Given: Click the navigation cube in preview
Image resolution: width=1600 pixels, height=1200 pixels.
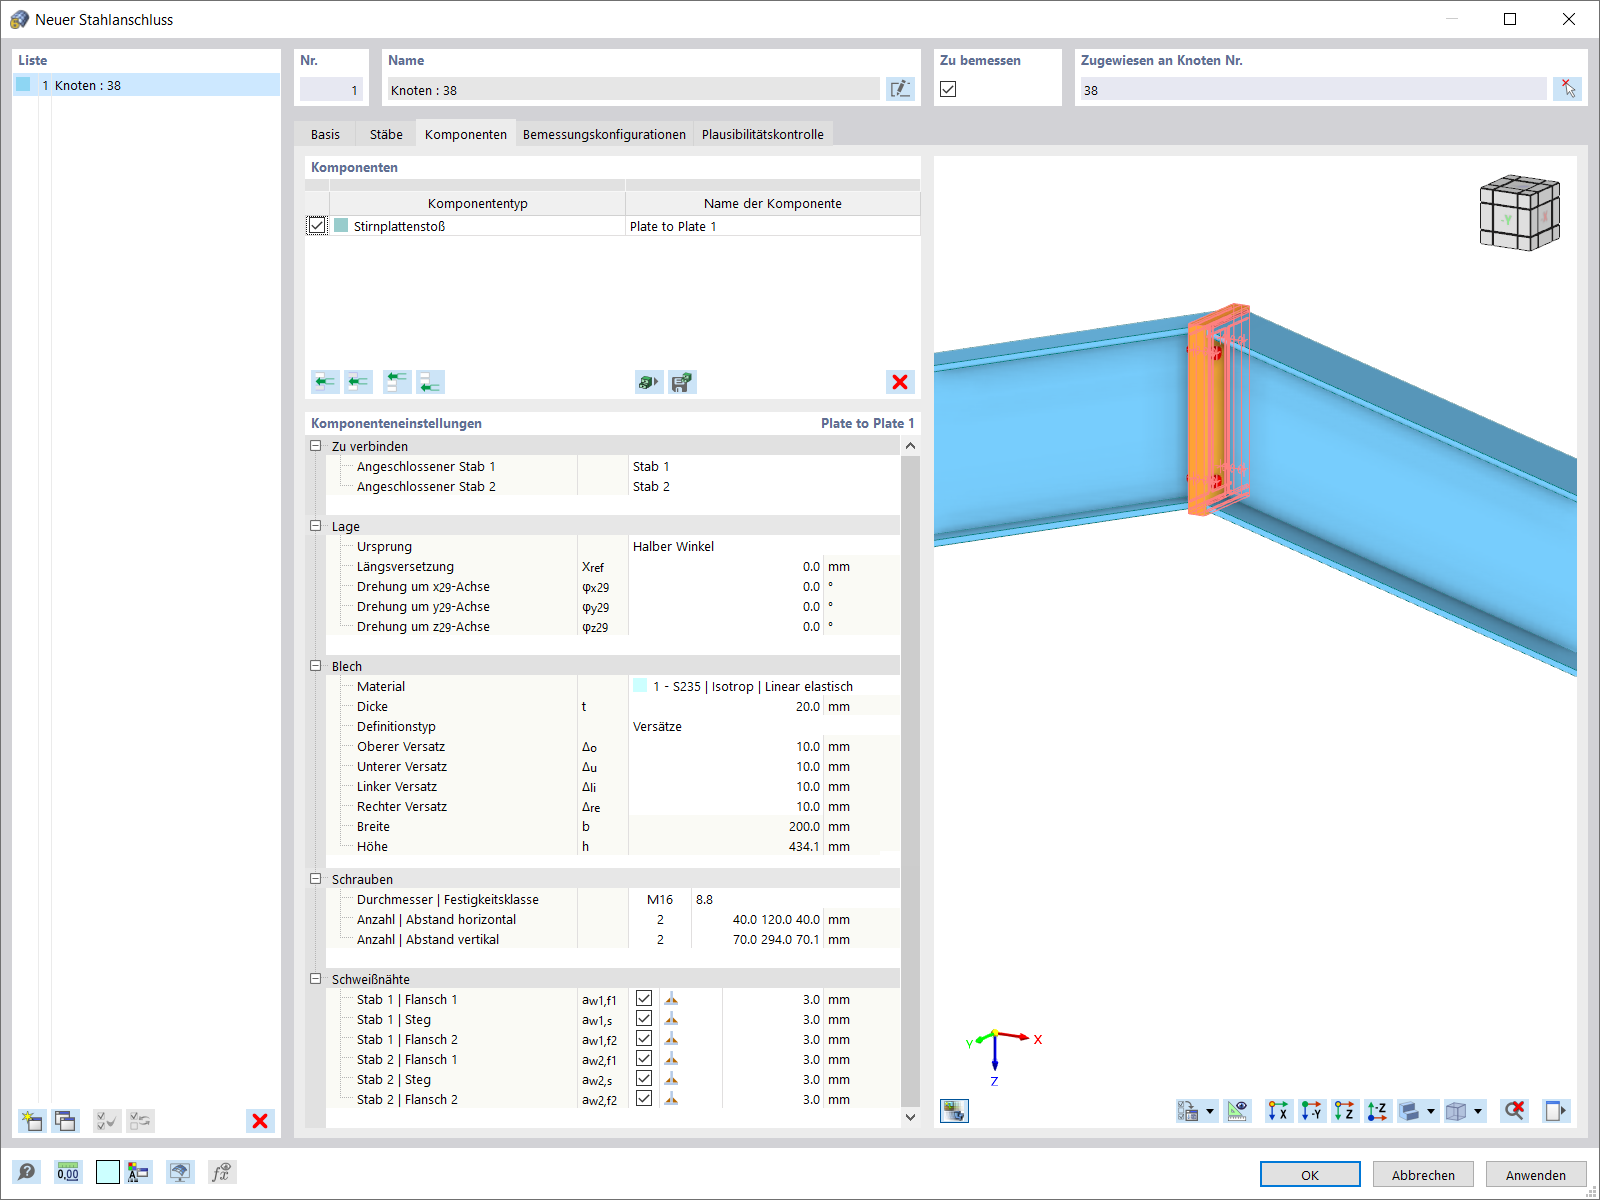Looking at the screenshot, I should click(1519, 212).
